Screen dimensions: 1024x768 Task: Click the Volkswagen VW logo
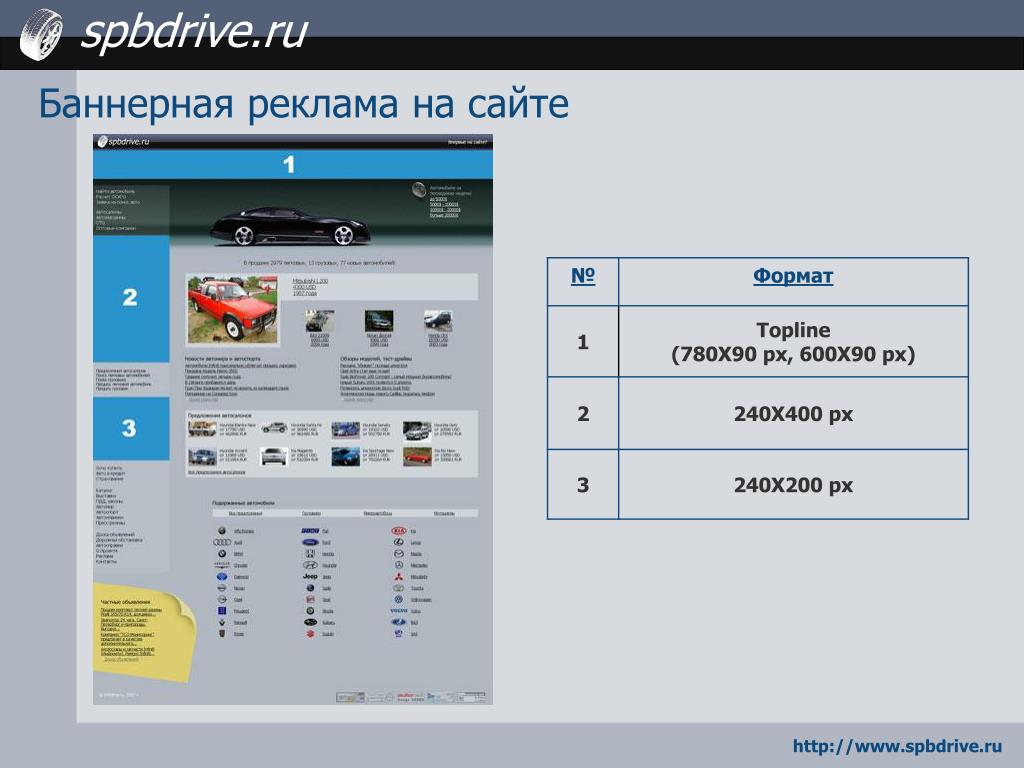click(398, 600)
